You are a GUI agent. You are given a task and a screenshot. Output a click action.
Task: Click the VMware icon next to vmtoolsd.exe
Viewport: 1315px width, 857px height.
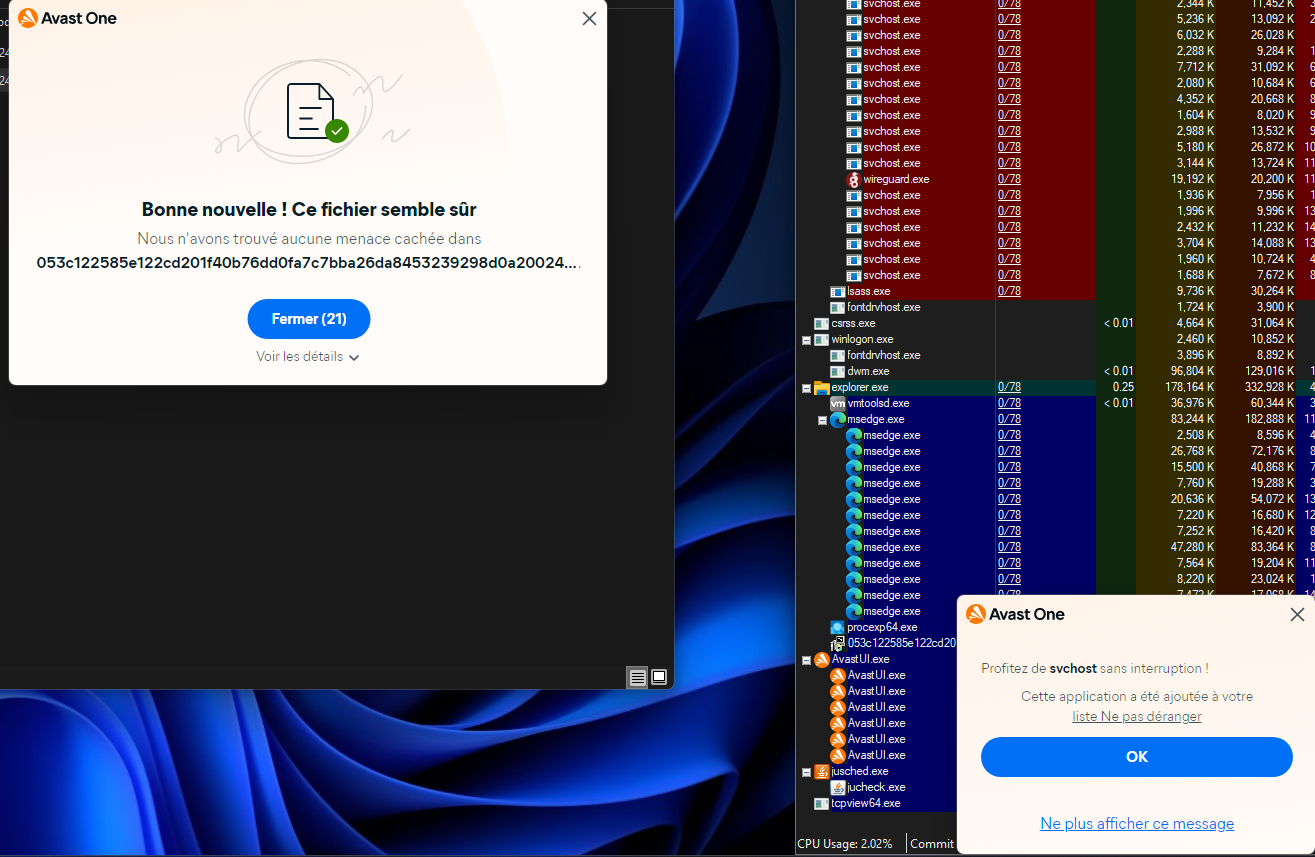click(x=838, y=403)
